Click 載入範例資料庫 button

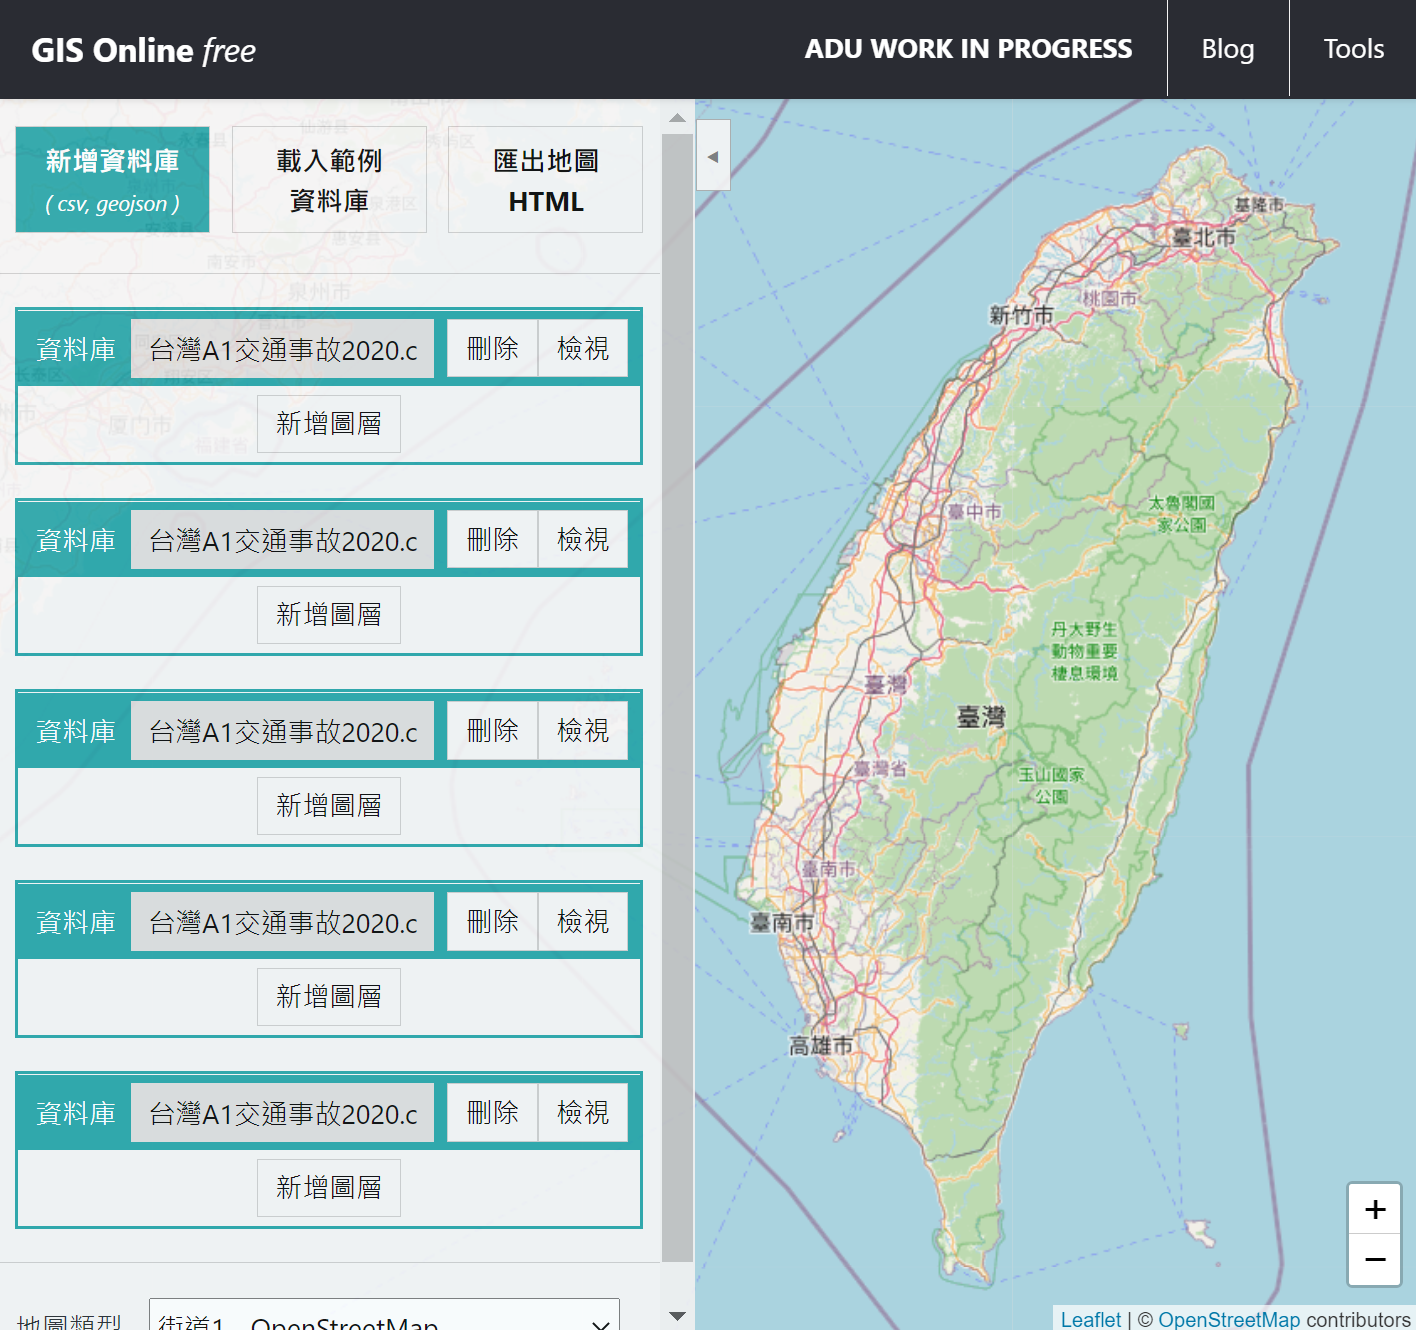click(x=329, y=180)
